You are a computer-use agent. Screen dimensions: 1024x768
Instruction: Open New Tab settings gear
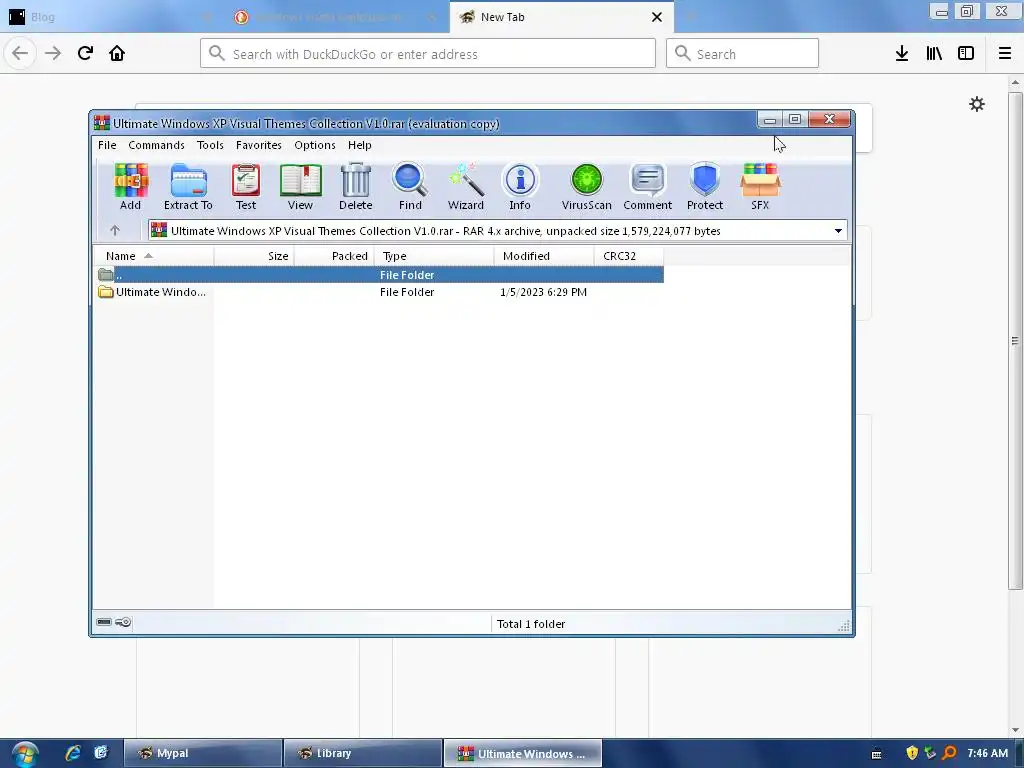(977, 104)
